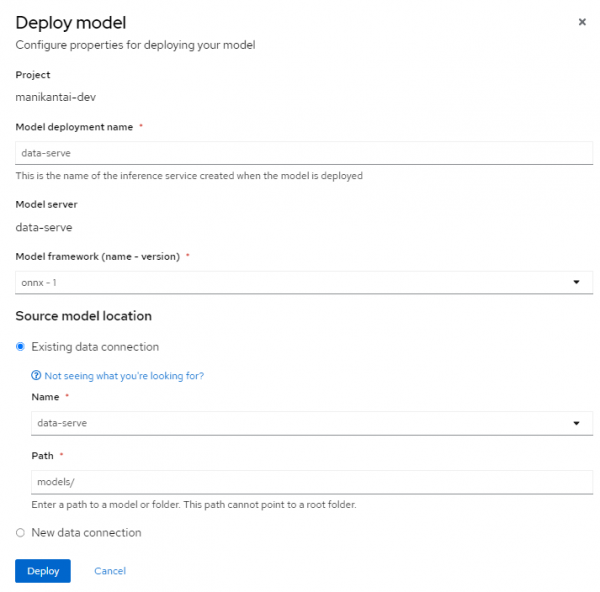Click the Model server data-serve value
Screen dimensions: 600x592
tap(44, 227)
